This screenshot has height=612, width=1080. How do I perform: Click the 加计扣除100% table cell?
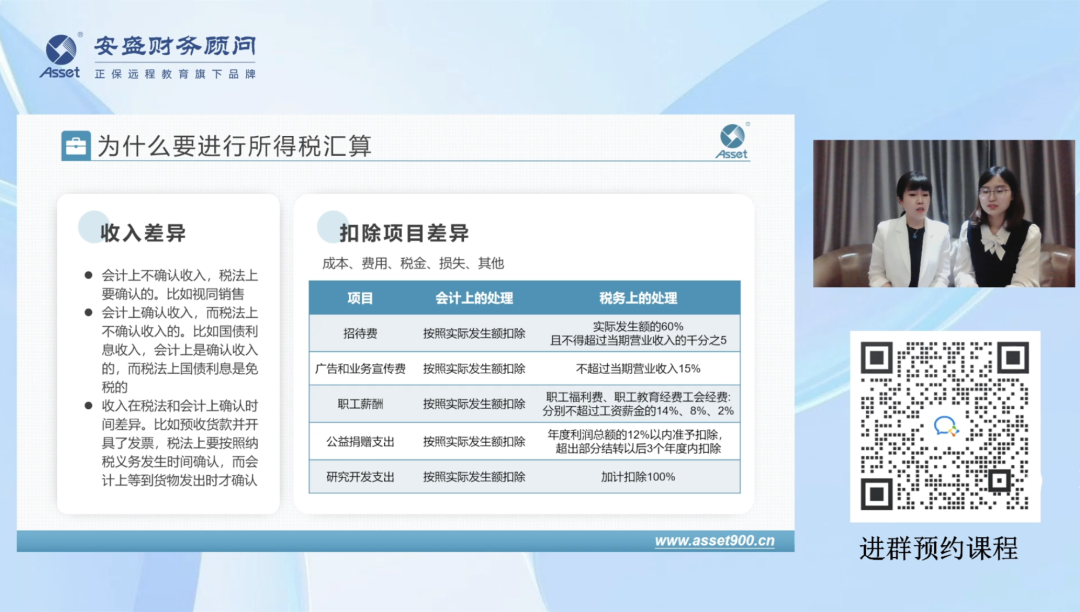click(638, 477)
